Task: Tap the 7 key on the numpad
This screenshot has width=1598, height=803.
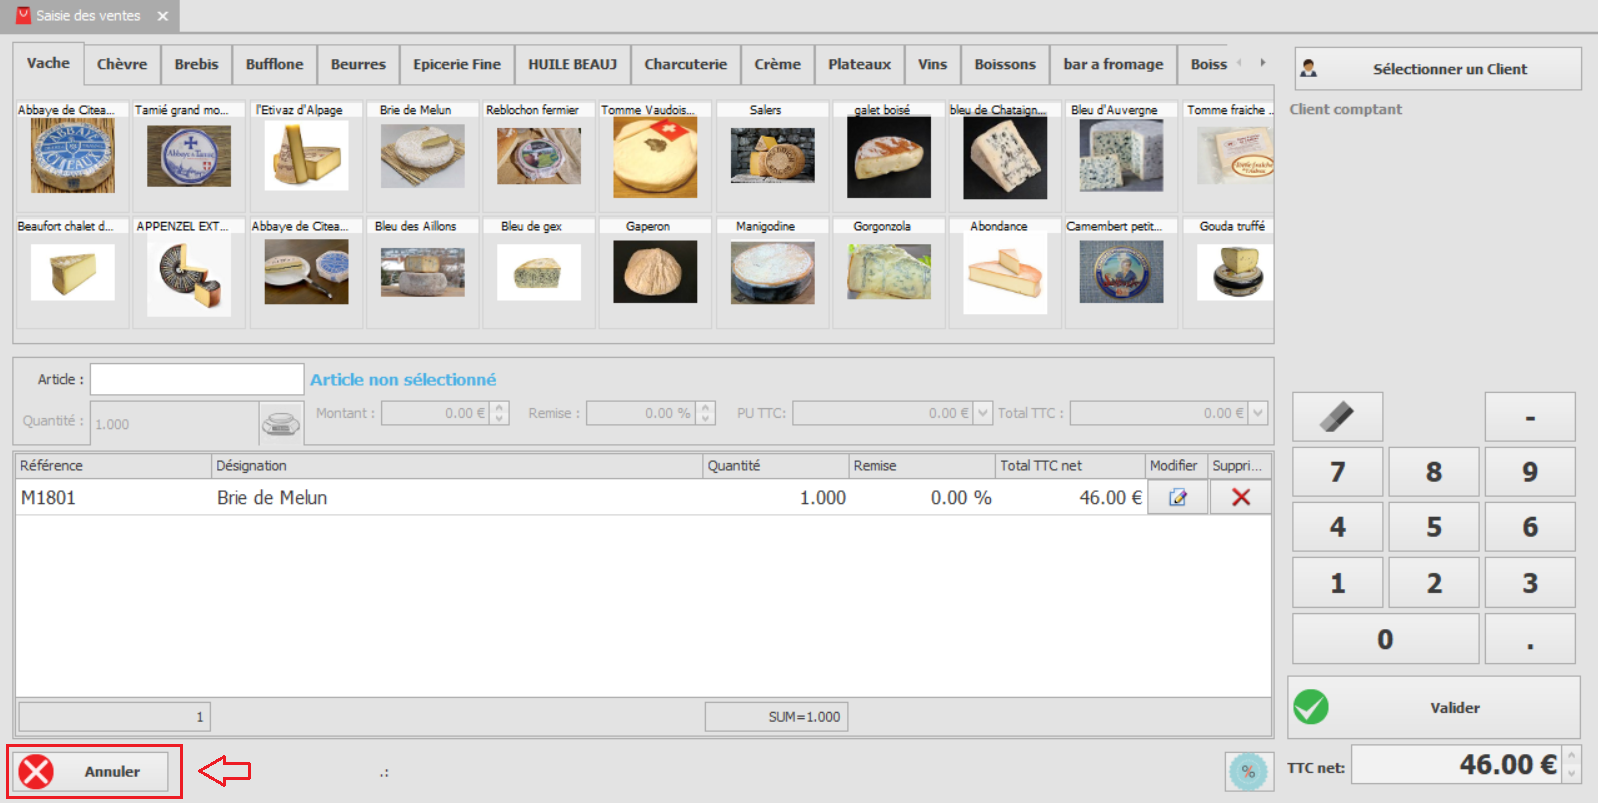Action: click(1337, 472)
